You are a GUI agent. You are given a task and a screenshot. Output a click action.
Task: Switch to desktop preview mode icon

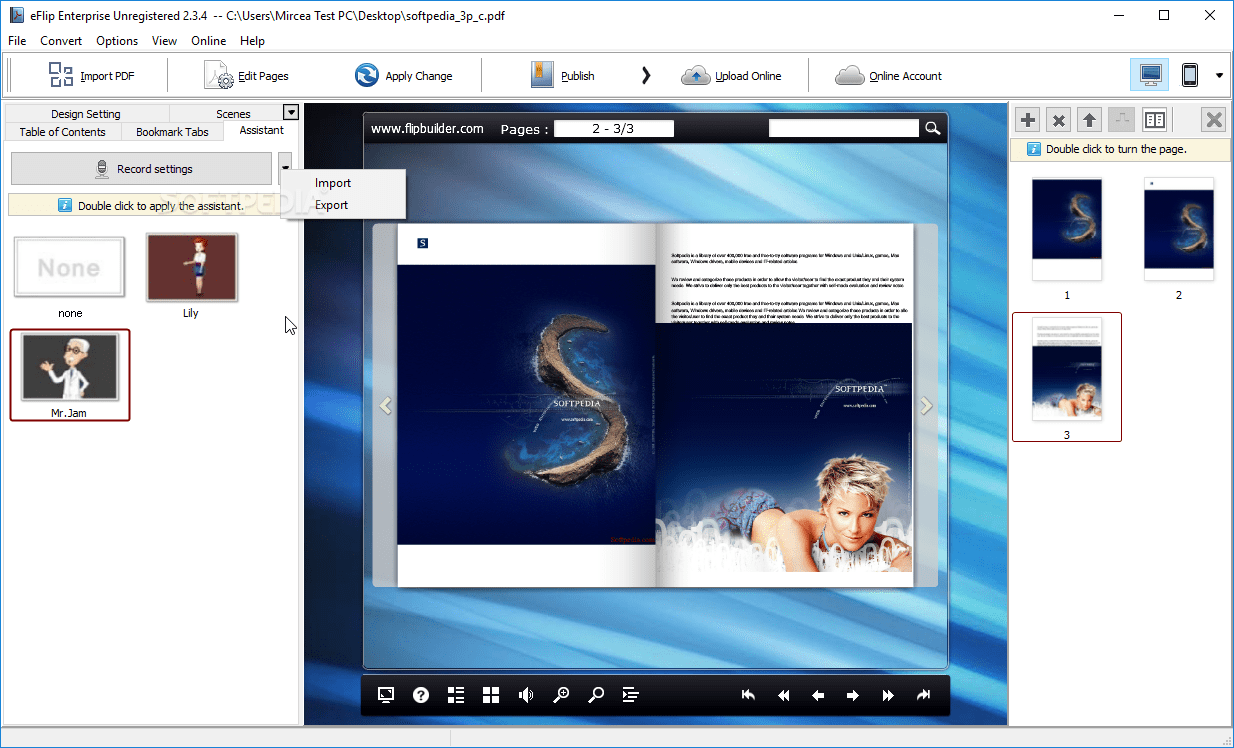pyautogui.click(x=1150, y=75)
